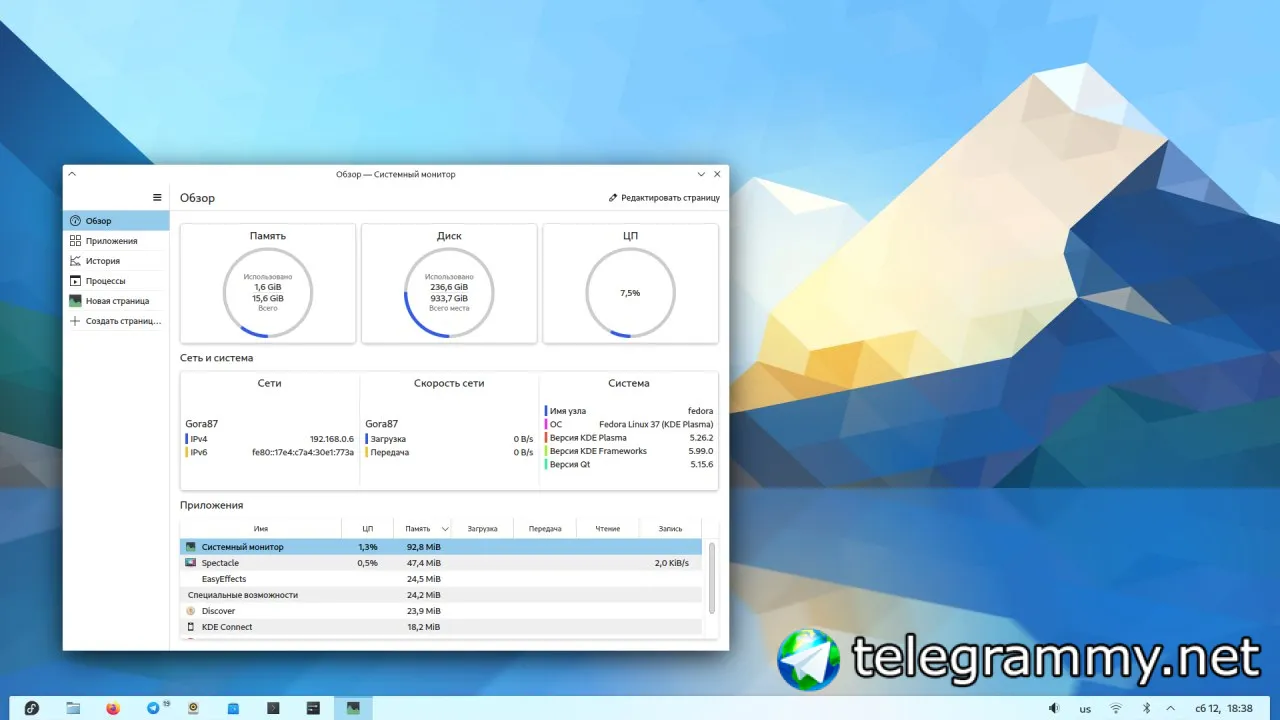Click the KDE Connect phone icon in the table
This screenshot has height=720, width=1280.
(191, 627)
